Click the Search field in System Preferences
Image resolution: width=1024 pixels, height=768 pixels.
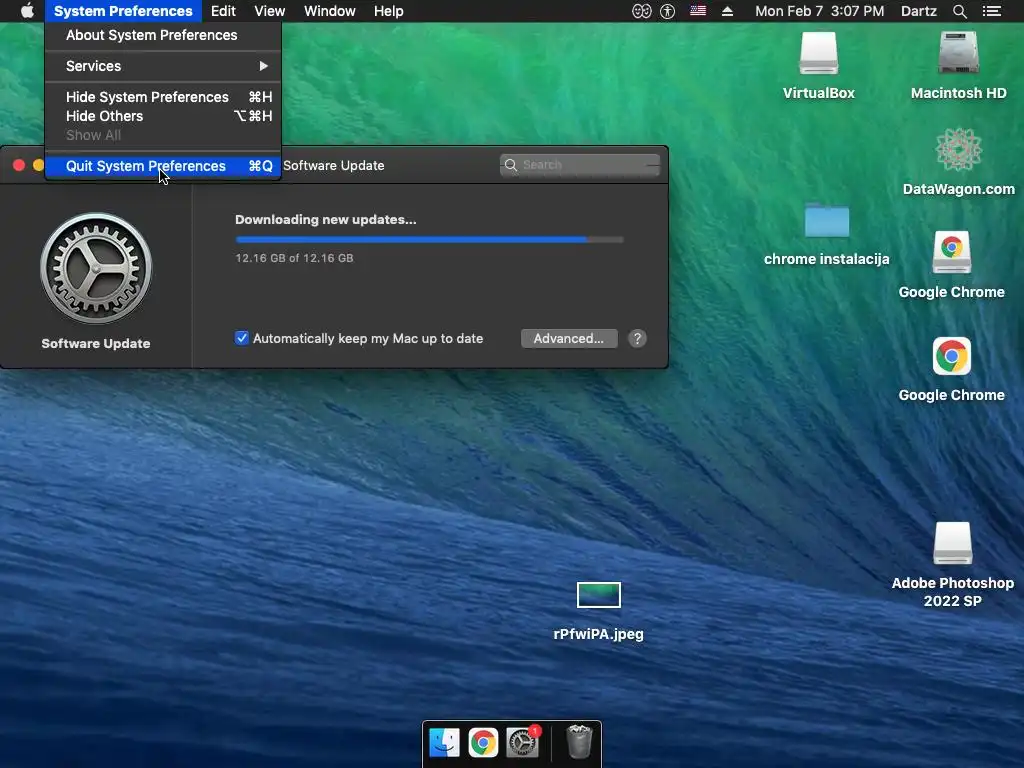pyautogui.click(x=580, y=165)
